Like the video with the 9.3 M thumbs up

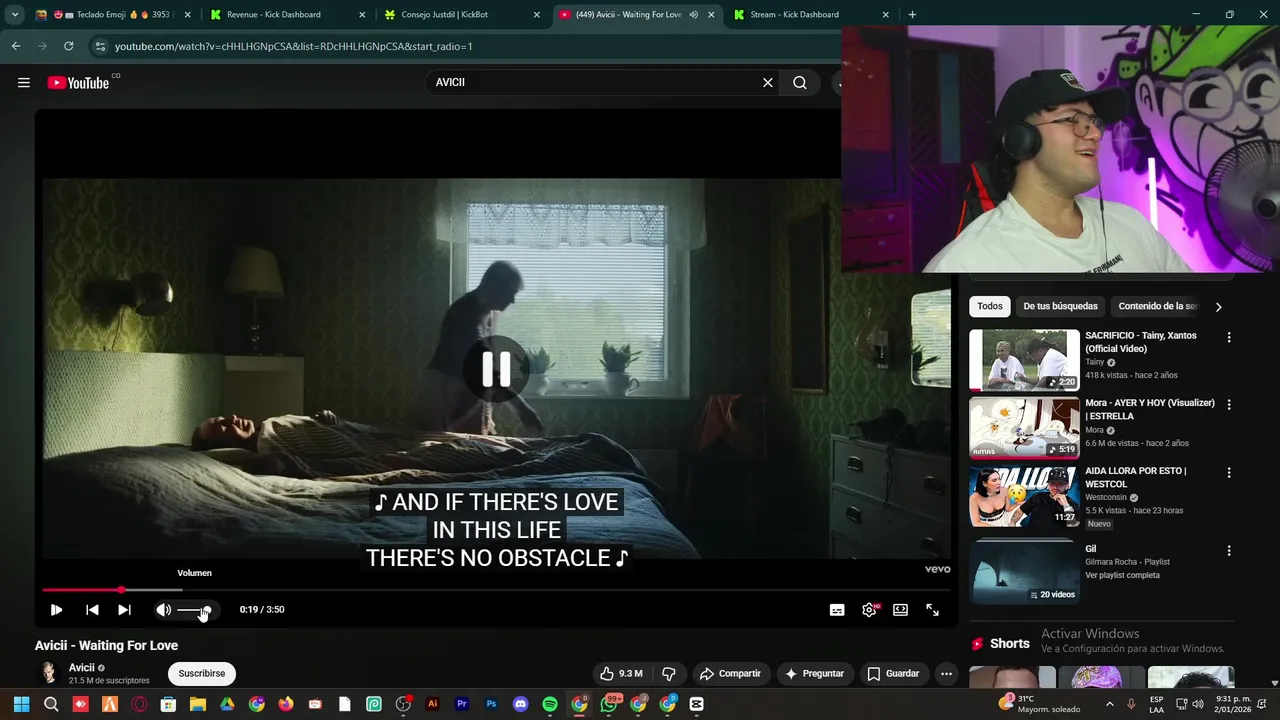point(621,674)
